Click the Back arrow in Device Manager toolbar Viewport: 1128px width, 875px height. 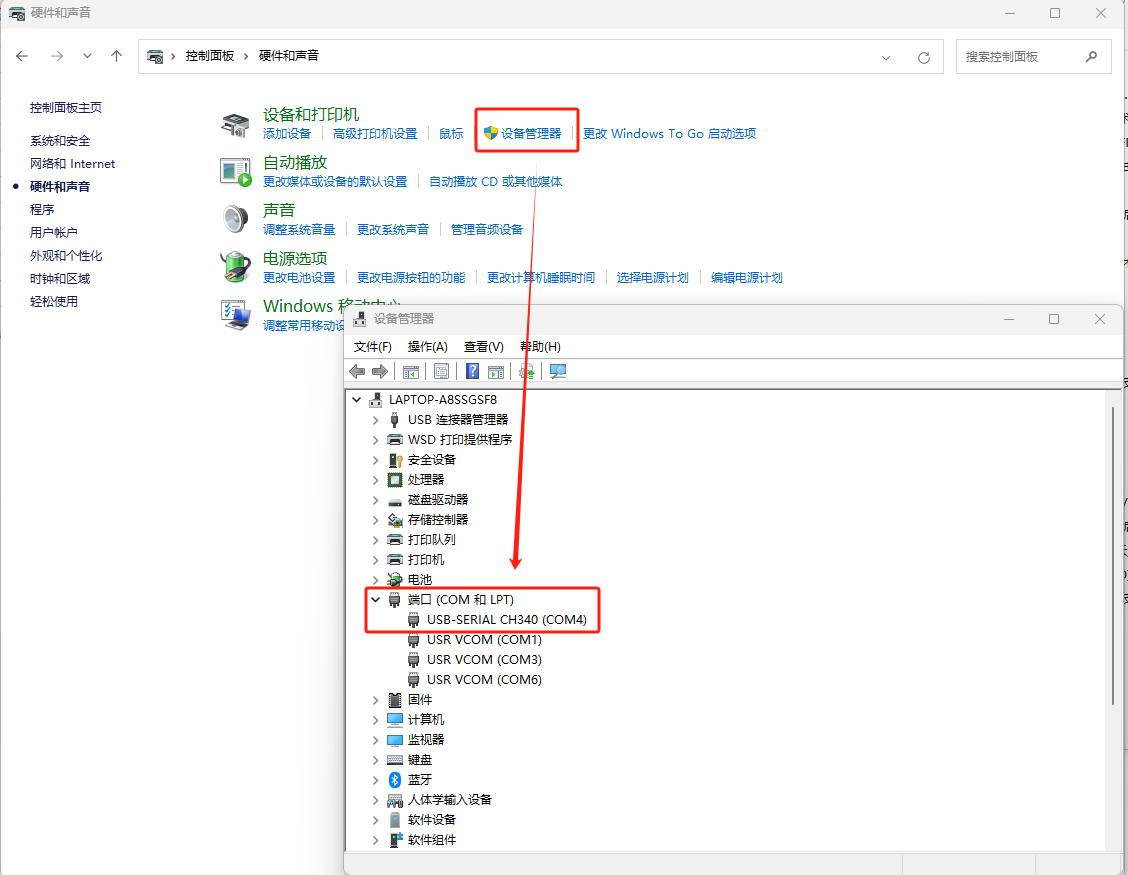[357, 371]
